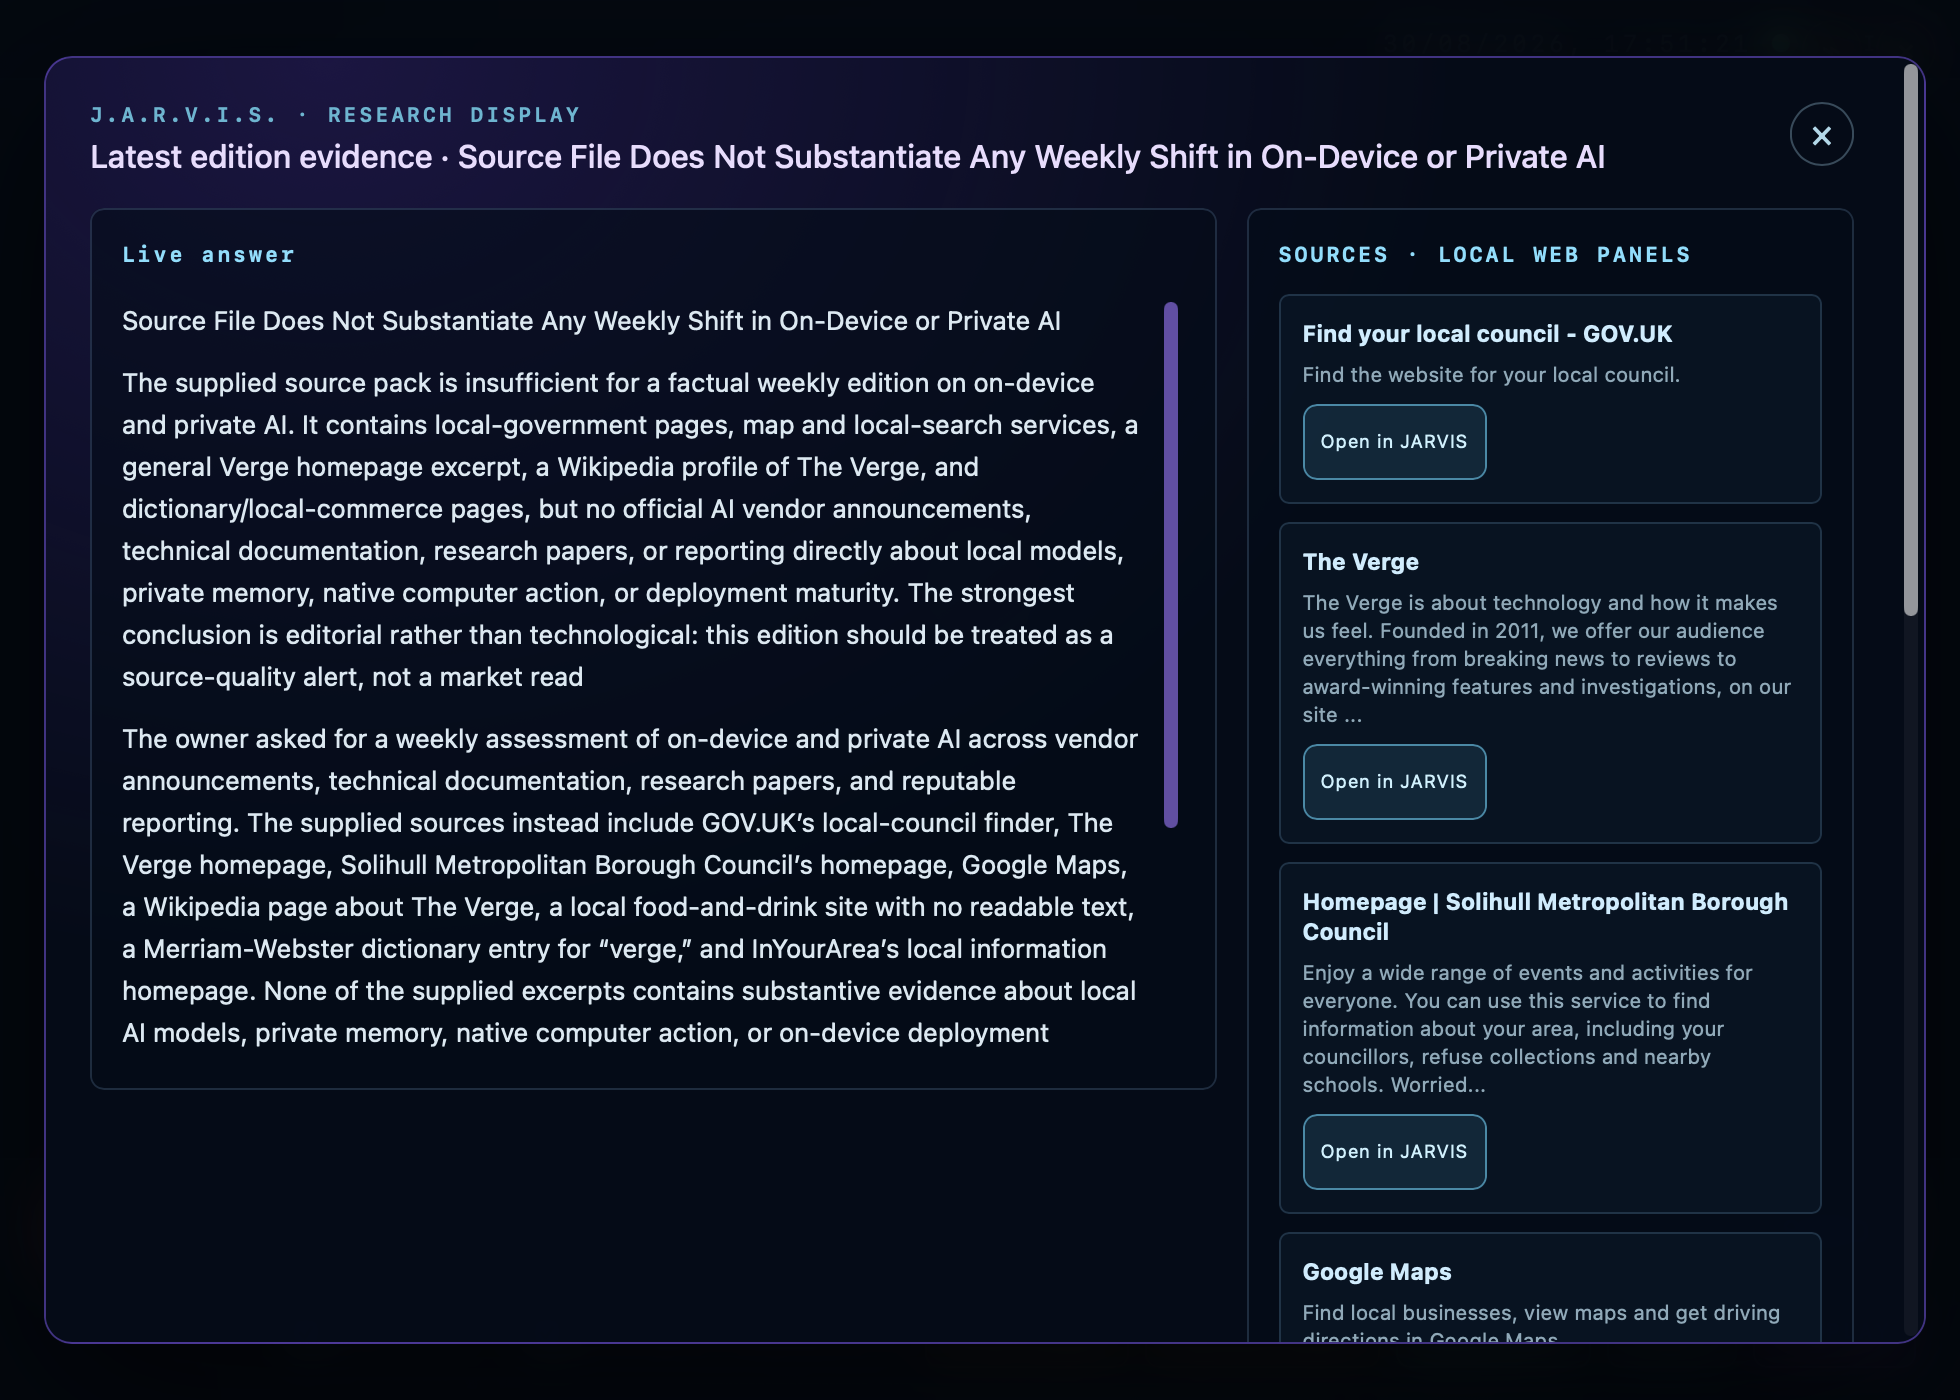Click paragraph starting 'The supplied source pack'
The width and height of the screenshot is (1960, 1400).
coord(630,530)
